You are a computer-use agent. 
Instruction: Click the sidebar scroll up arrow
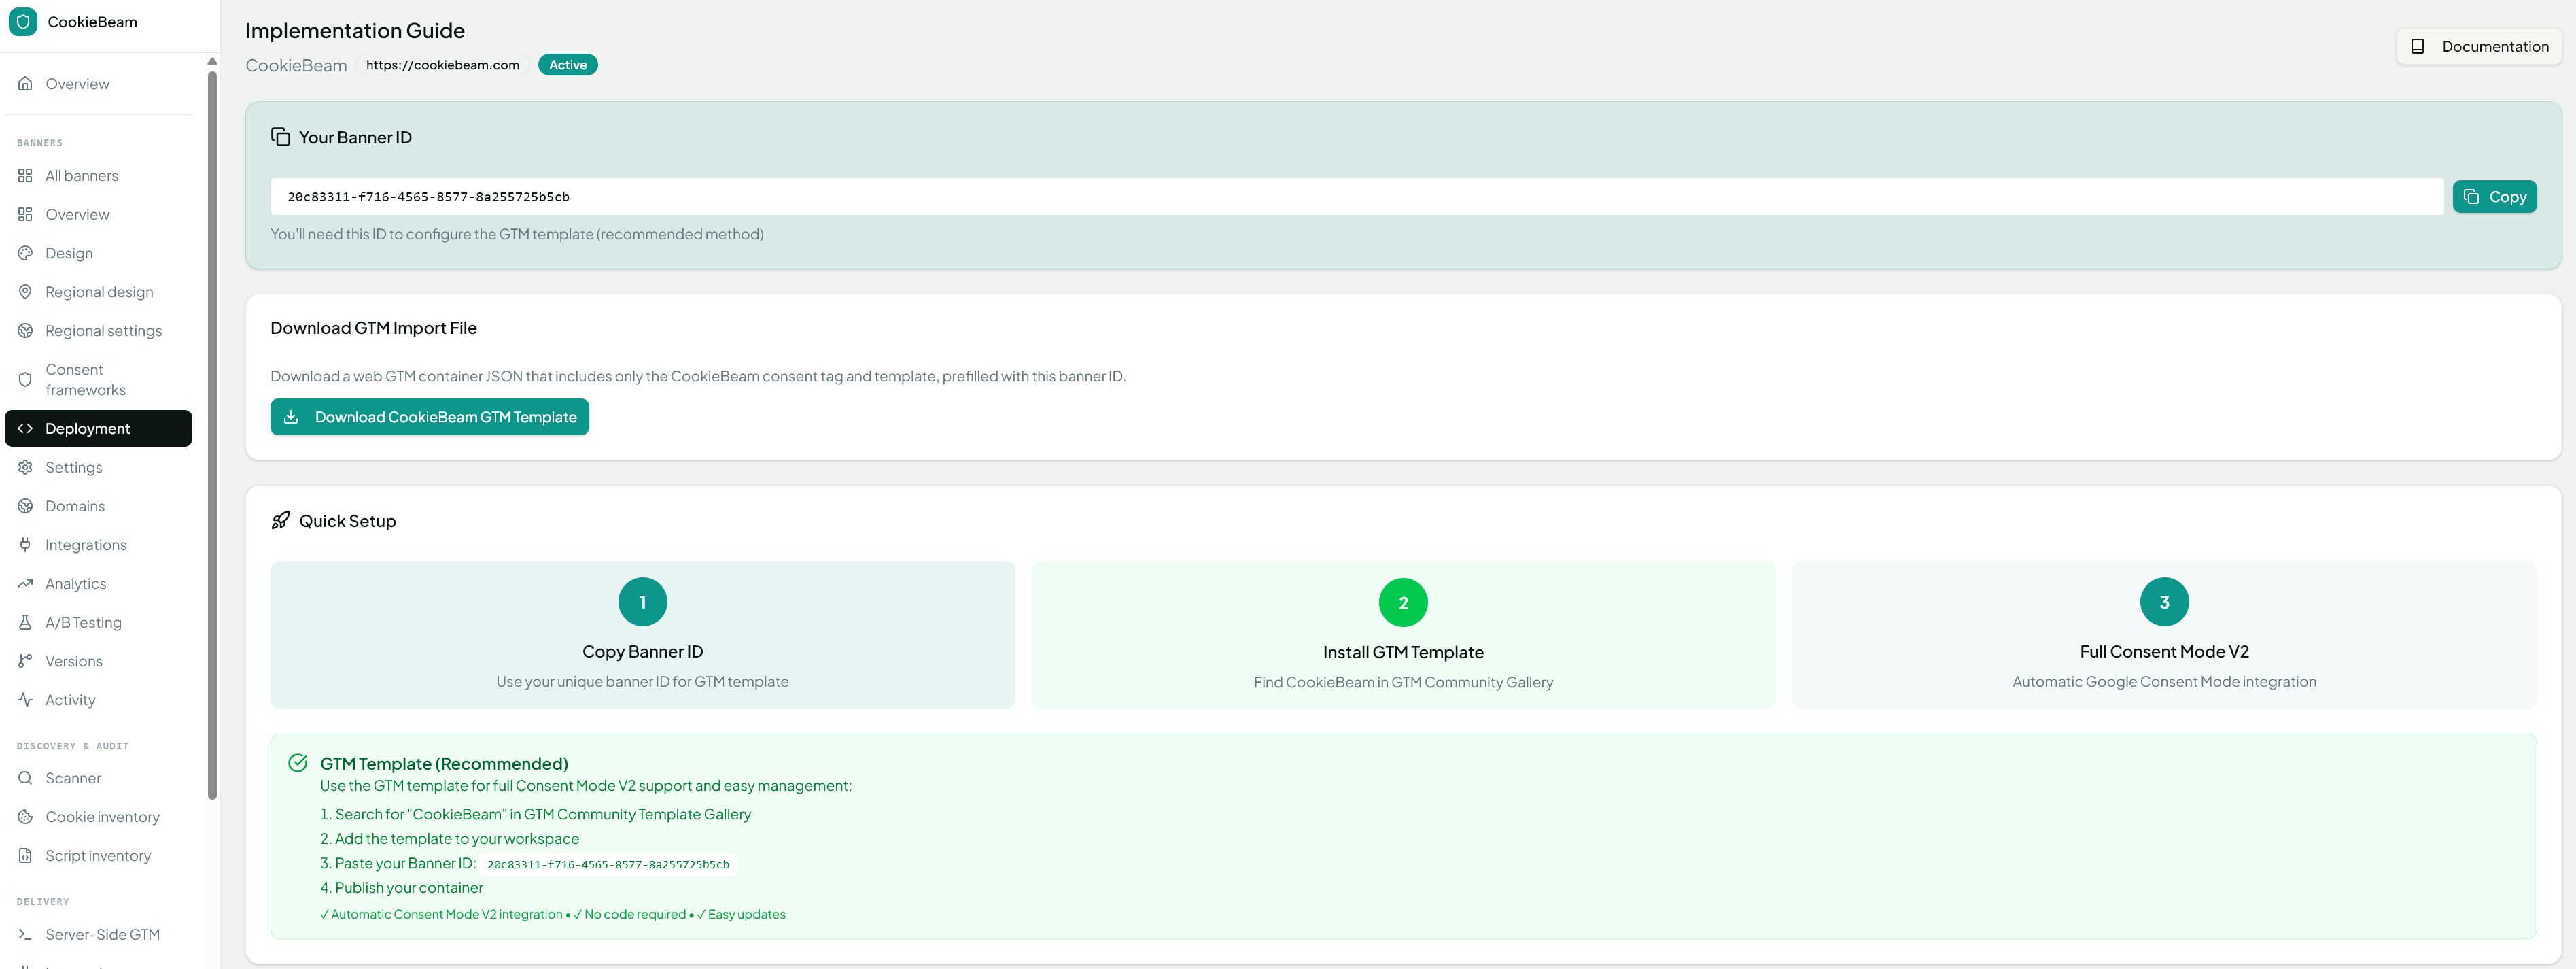coord(212,61)
